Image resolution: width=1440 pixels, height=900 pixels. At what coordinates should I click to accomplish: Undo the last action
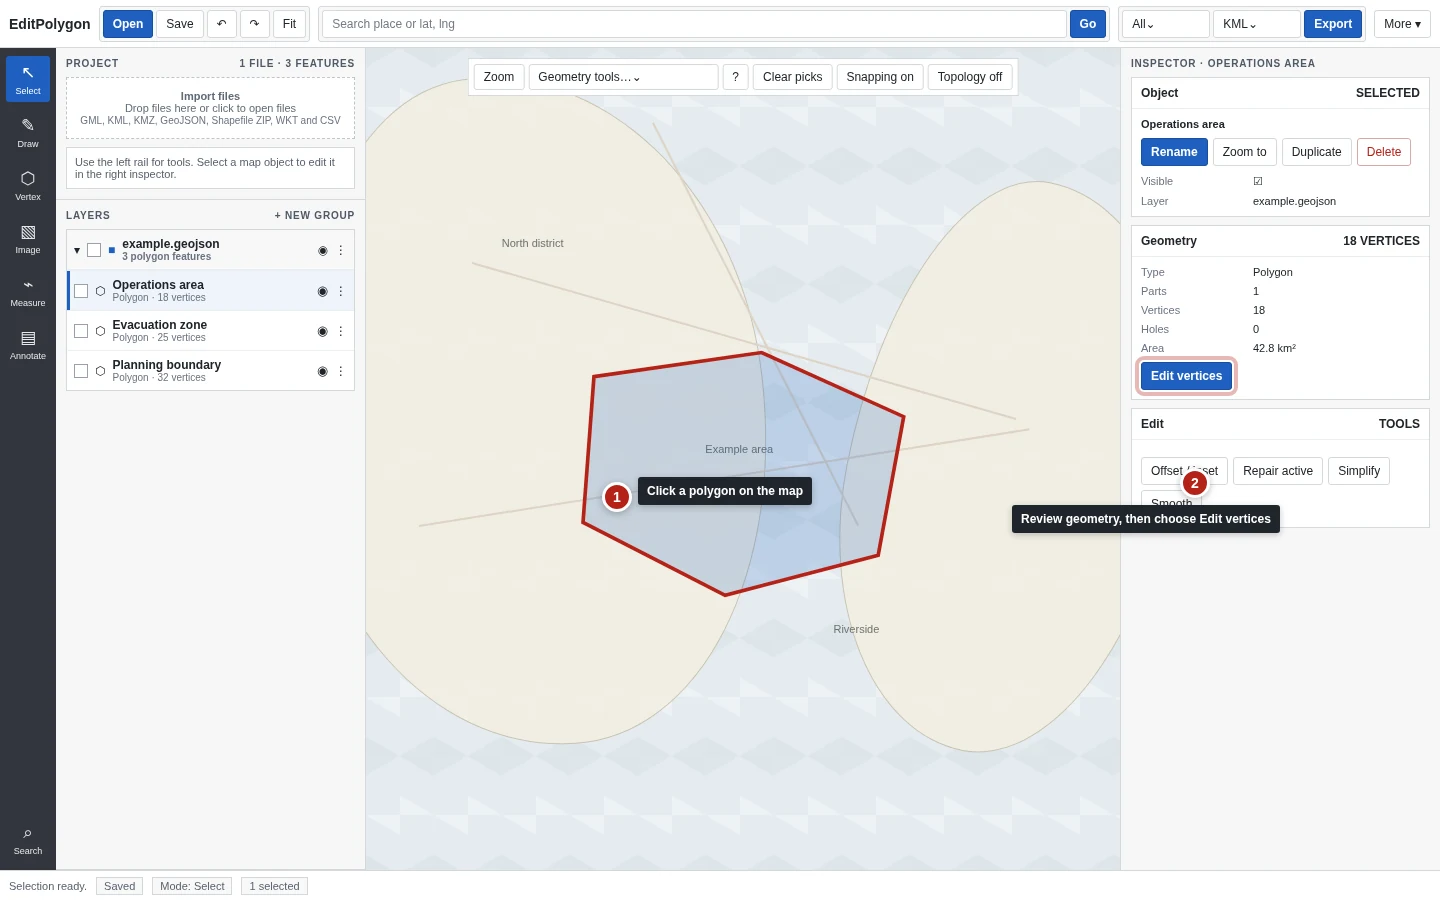[222, 24]
